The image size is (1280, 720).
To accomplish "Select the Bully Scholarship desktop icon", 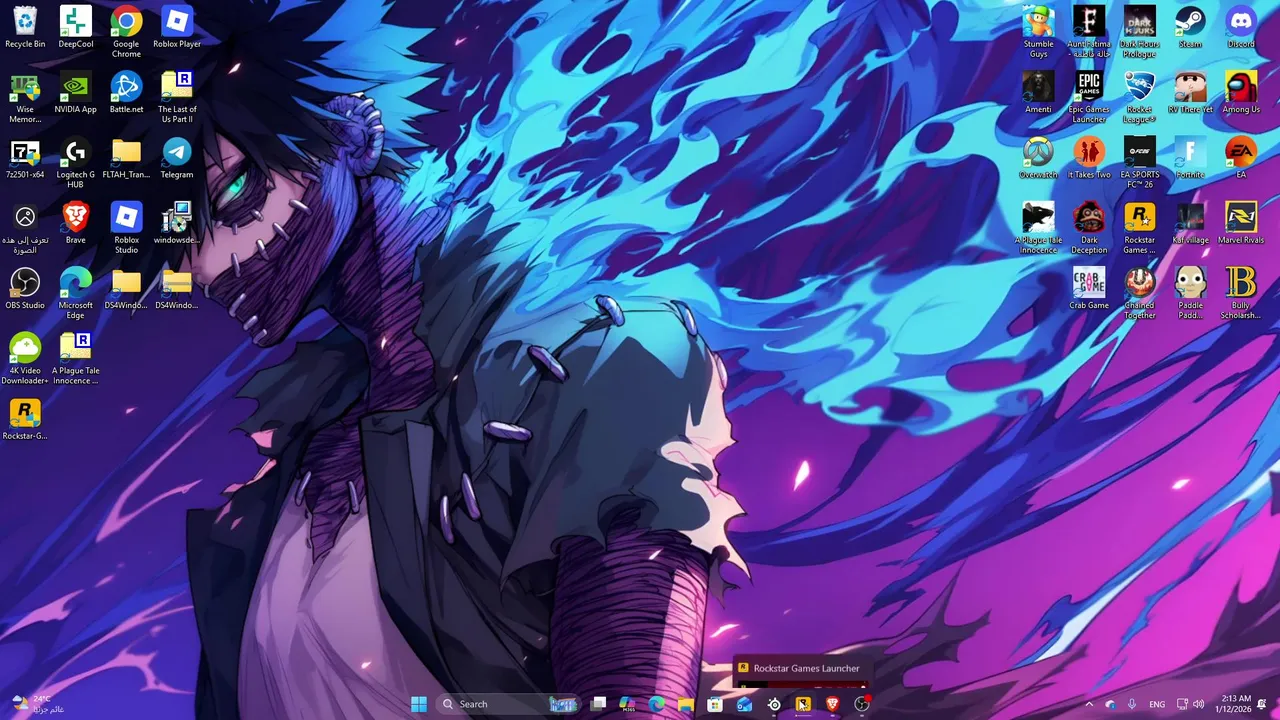I will point(1241,293).
